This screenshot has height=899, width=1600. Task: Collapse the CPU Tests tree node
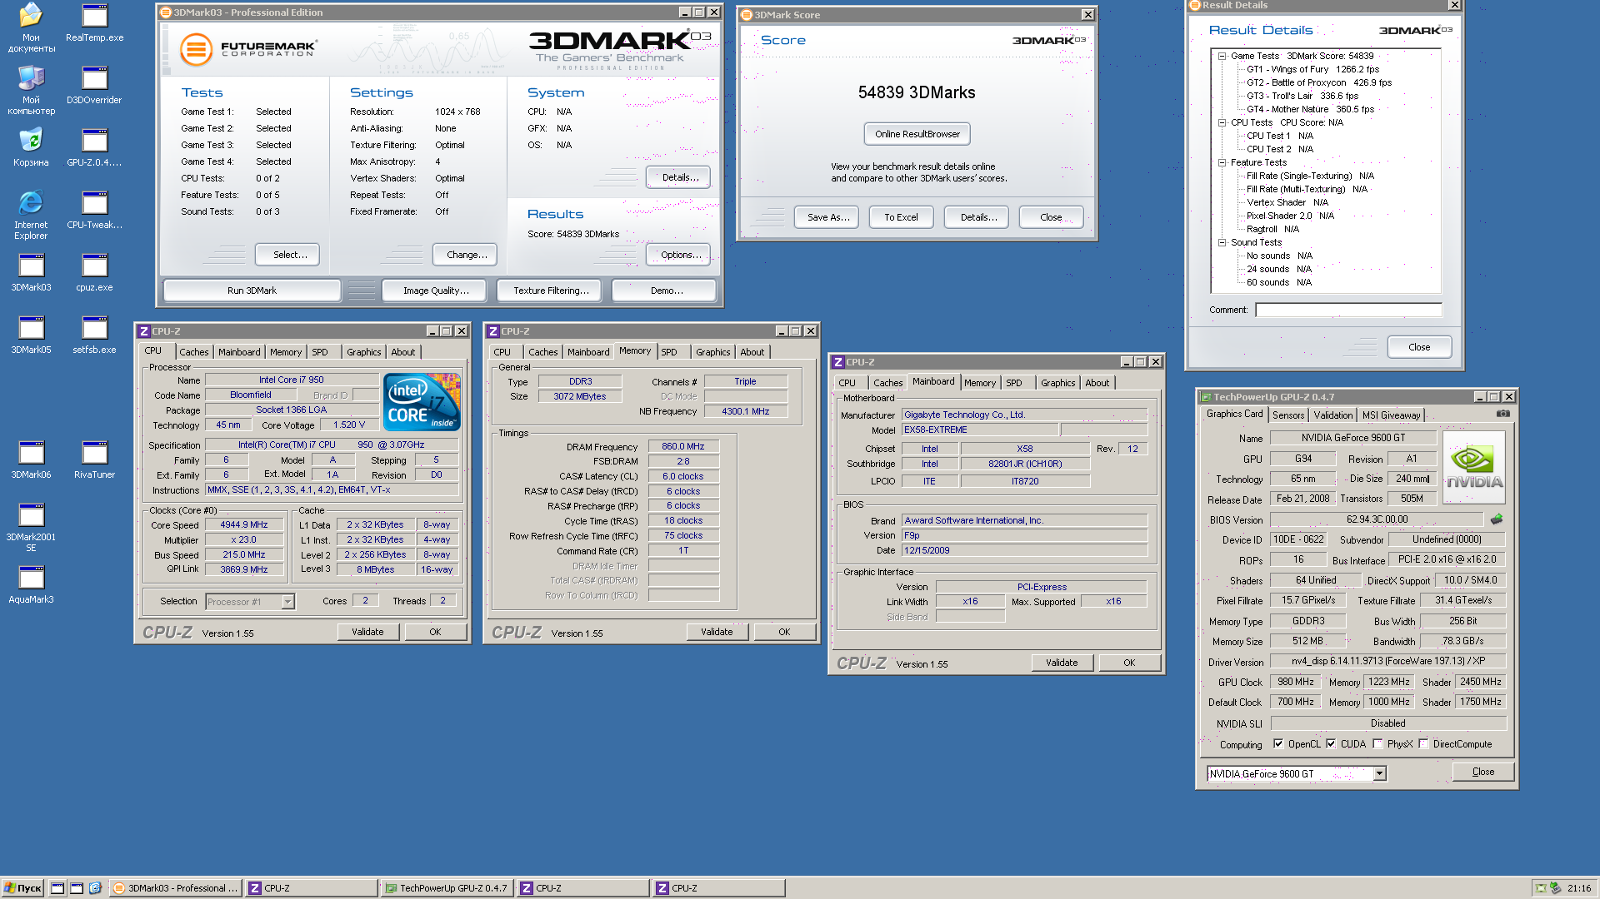pyautogui.click(x=1222, y=123)
